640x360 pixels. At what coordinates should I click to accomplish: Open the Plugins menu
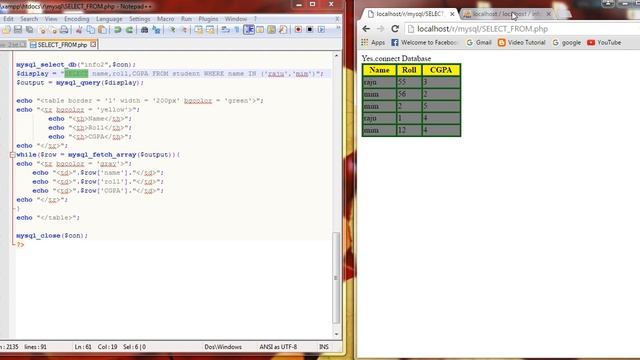[x=208, y=19]
